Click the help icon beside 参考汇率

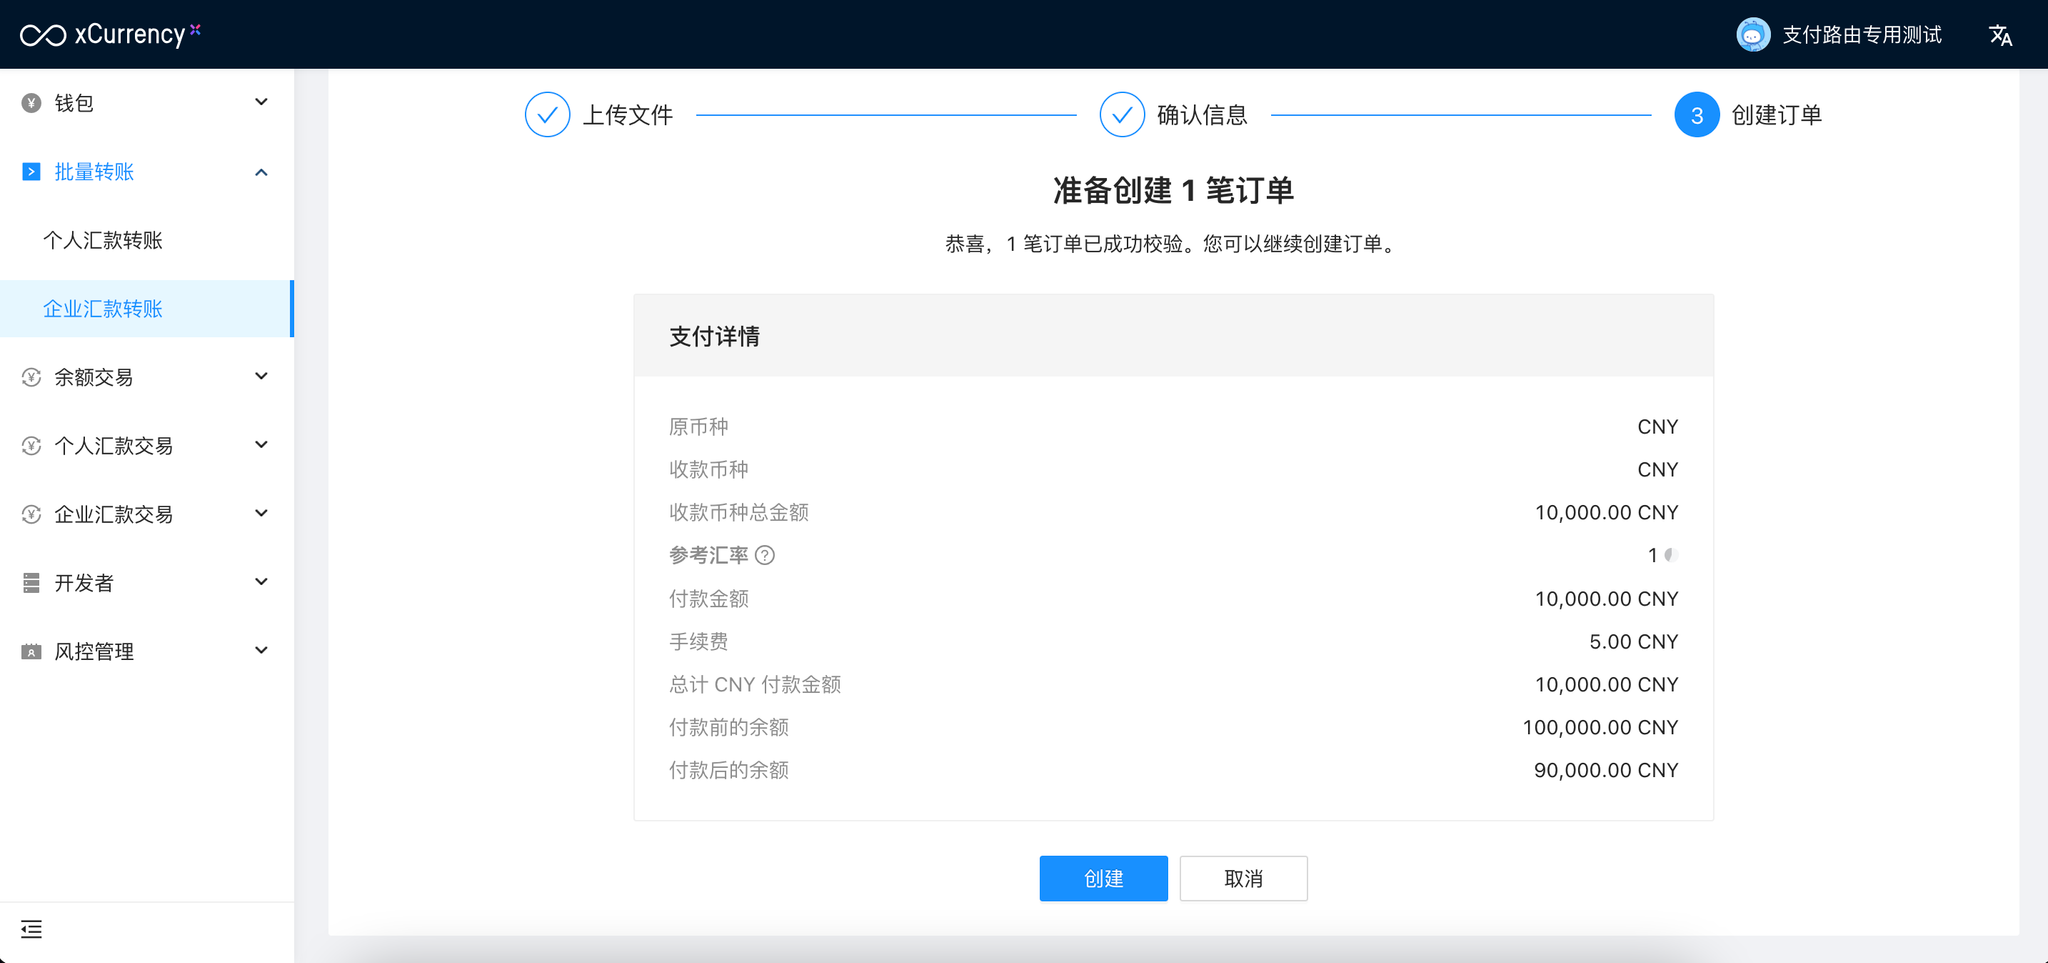[x=765, y=555]
